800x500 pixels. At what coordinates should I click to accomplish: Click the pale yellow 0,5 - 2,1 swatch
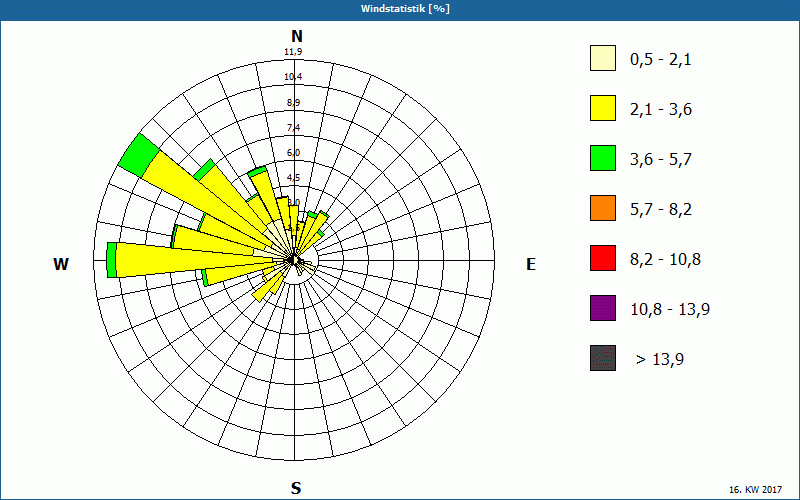603,58
